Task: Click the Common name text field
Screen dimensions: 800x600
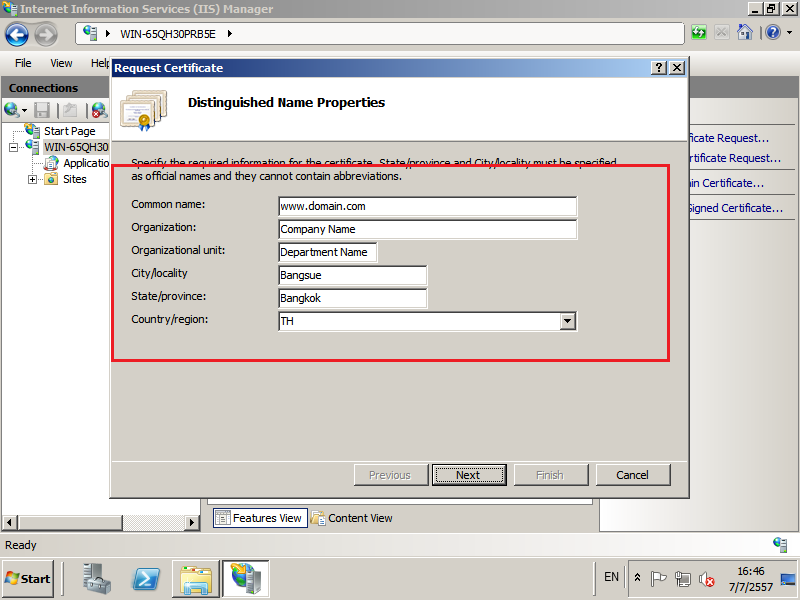Action: (427, 206)
